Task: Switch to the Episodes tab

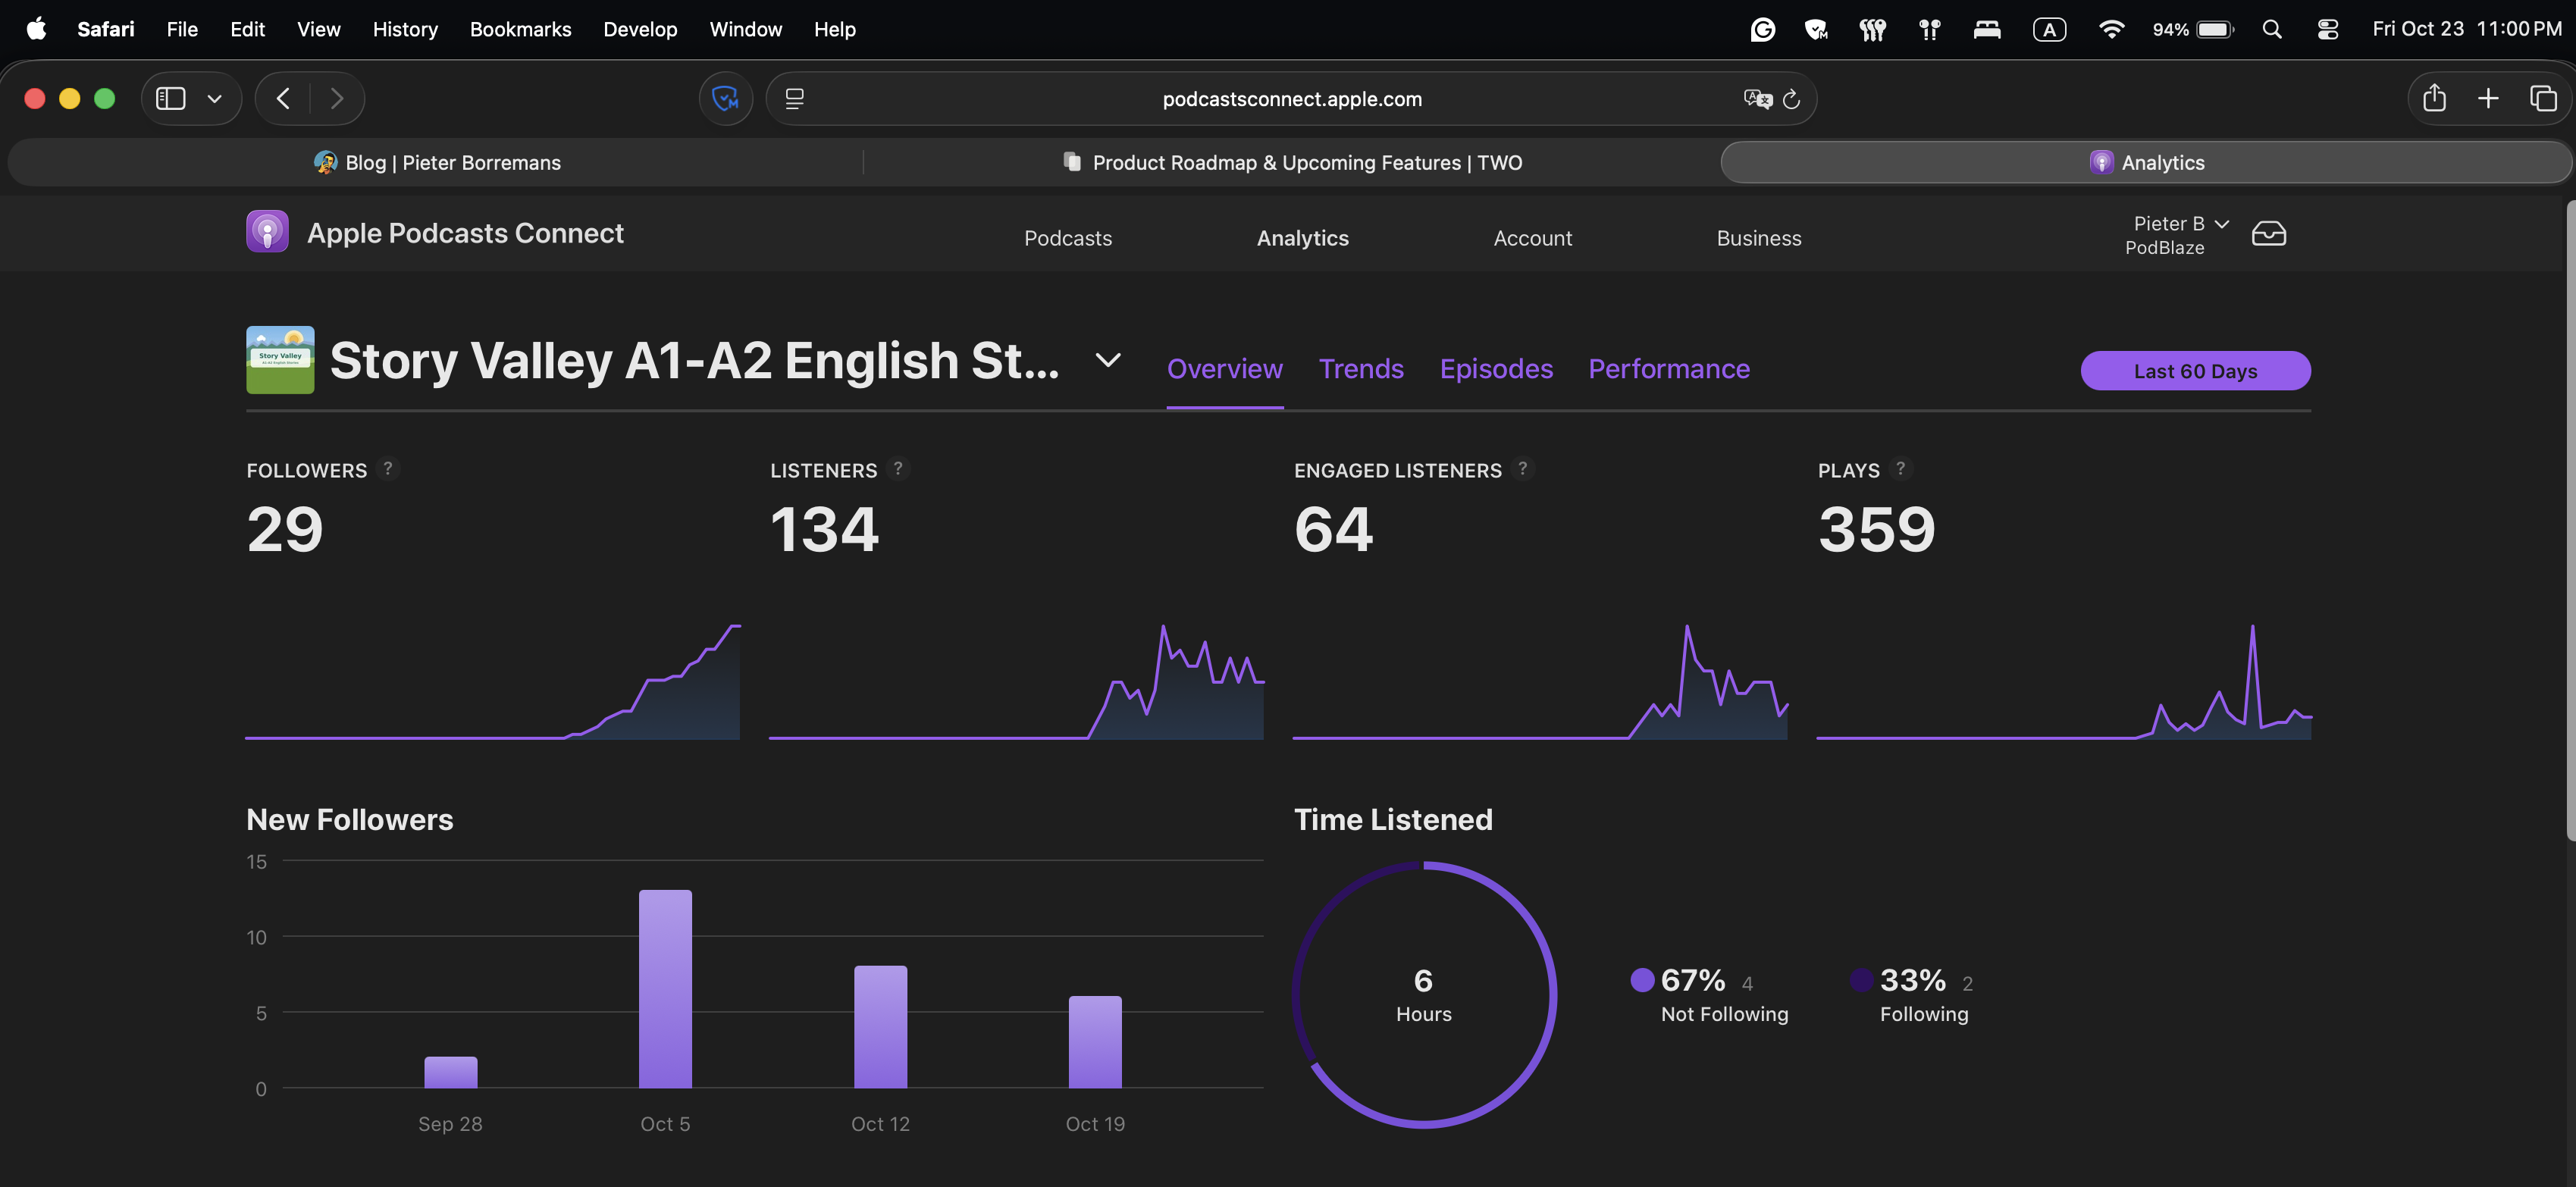Action: 1496,368
